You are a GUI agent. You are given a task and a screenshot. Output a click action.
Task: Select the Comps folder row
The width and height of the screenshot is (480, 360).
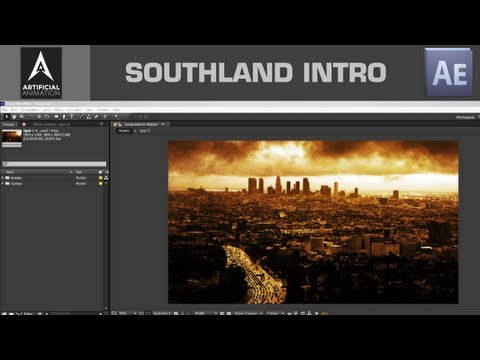[53, 183]
